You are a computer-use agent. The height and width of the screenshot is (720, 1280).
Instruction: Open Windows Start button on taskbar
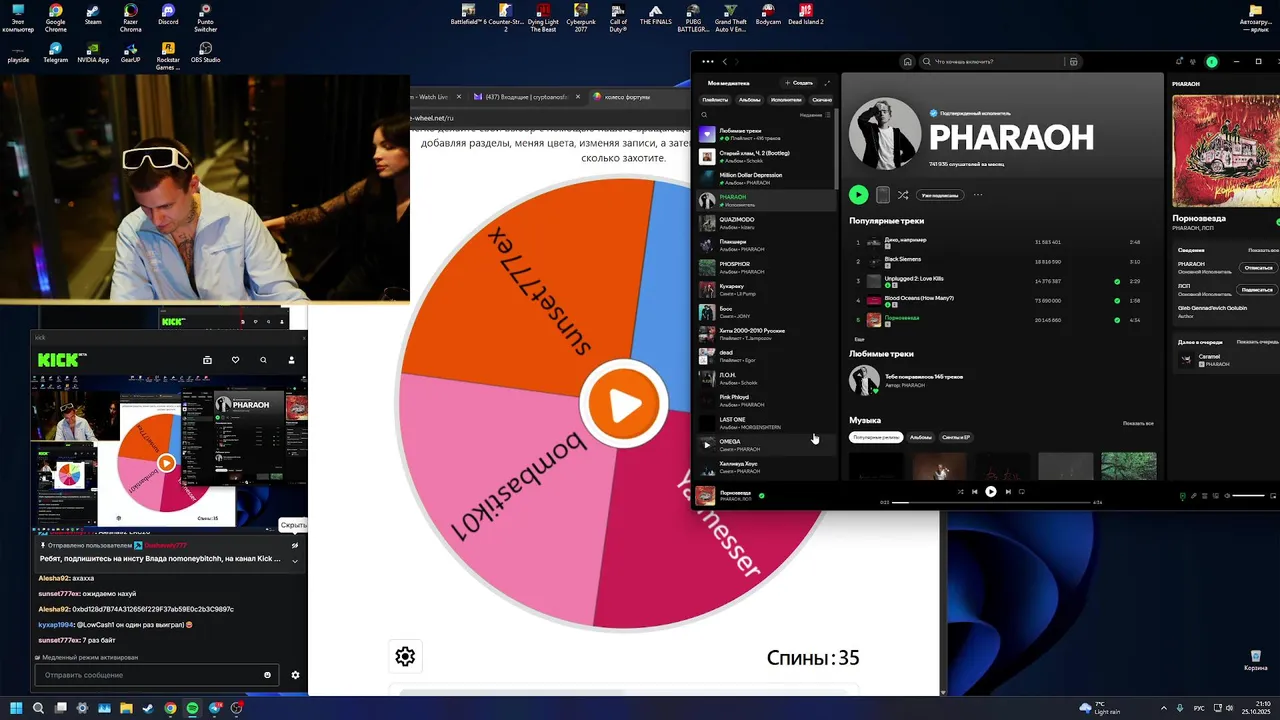coord(17,708)
